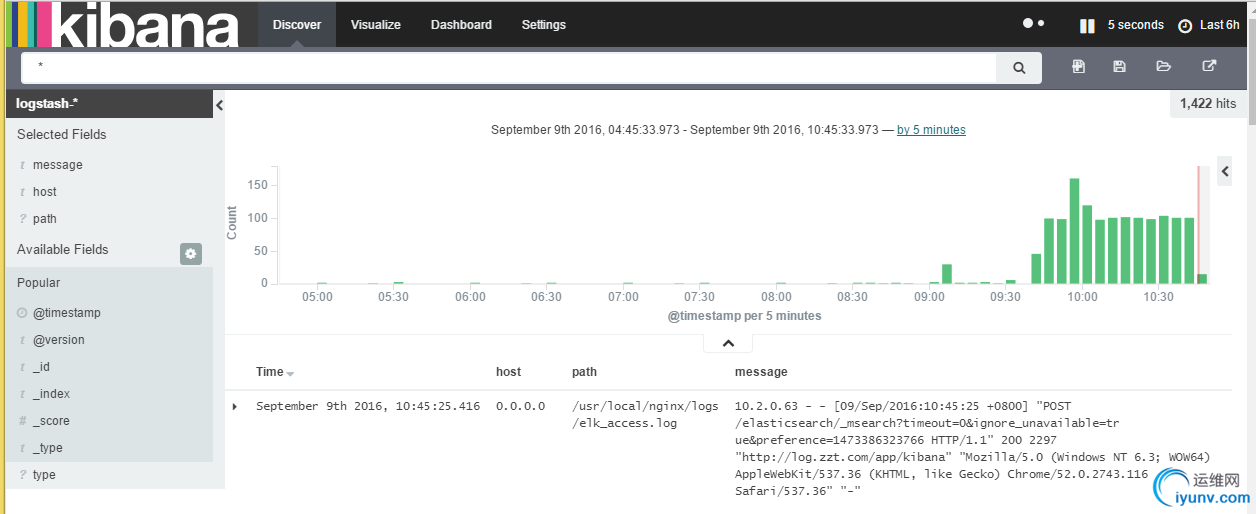Click the Load Saved Search folder icon
The width and height of the screenshot is (1256, 514).
click(1163, 67)
